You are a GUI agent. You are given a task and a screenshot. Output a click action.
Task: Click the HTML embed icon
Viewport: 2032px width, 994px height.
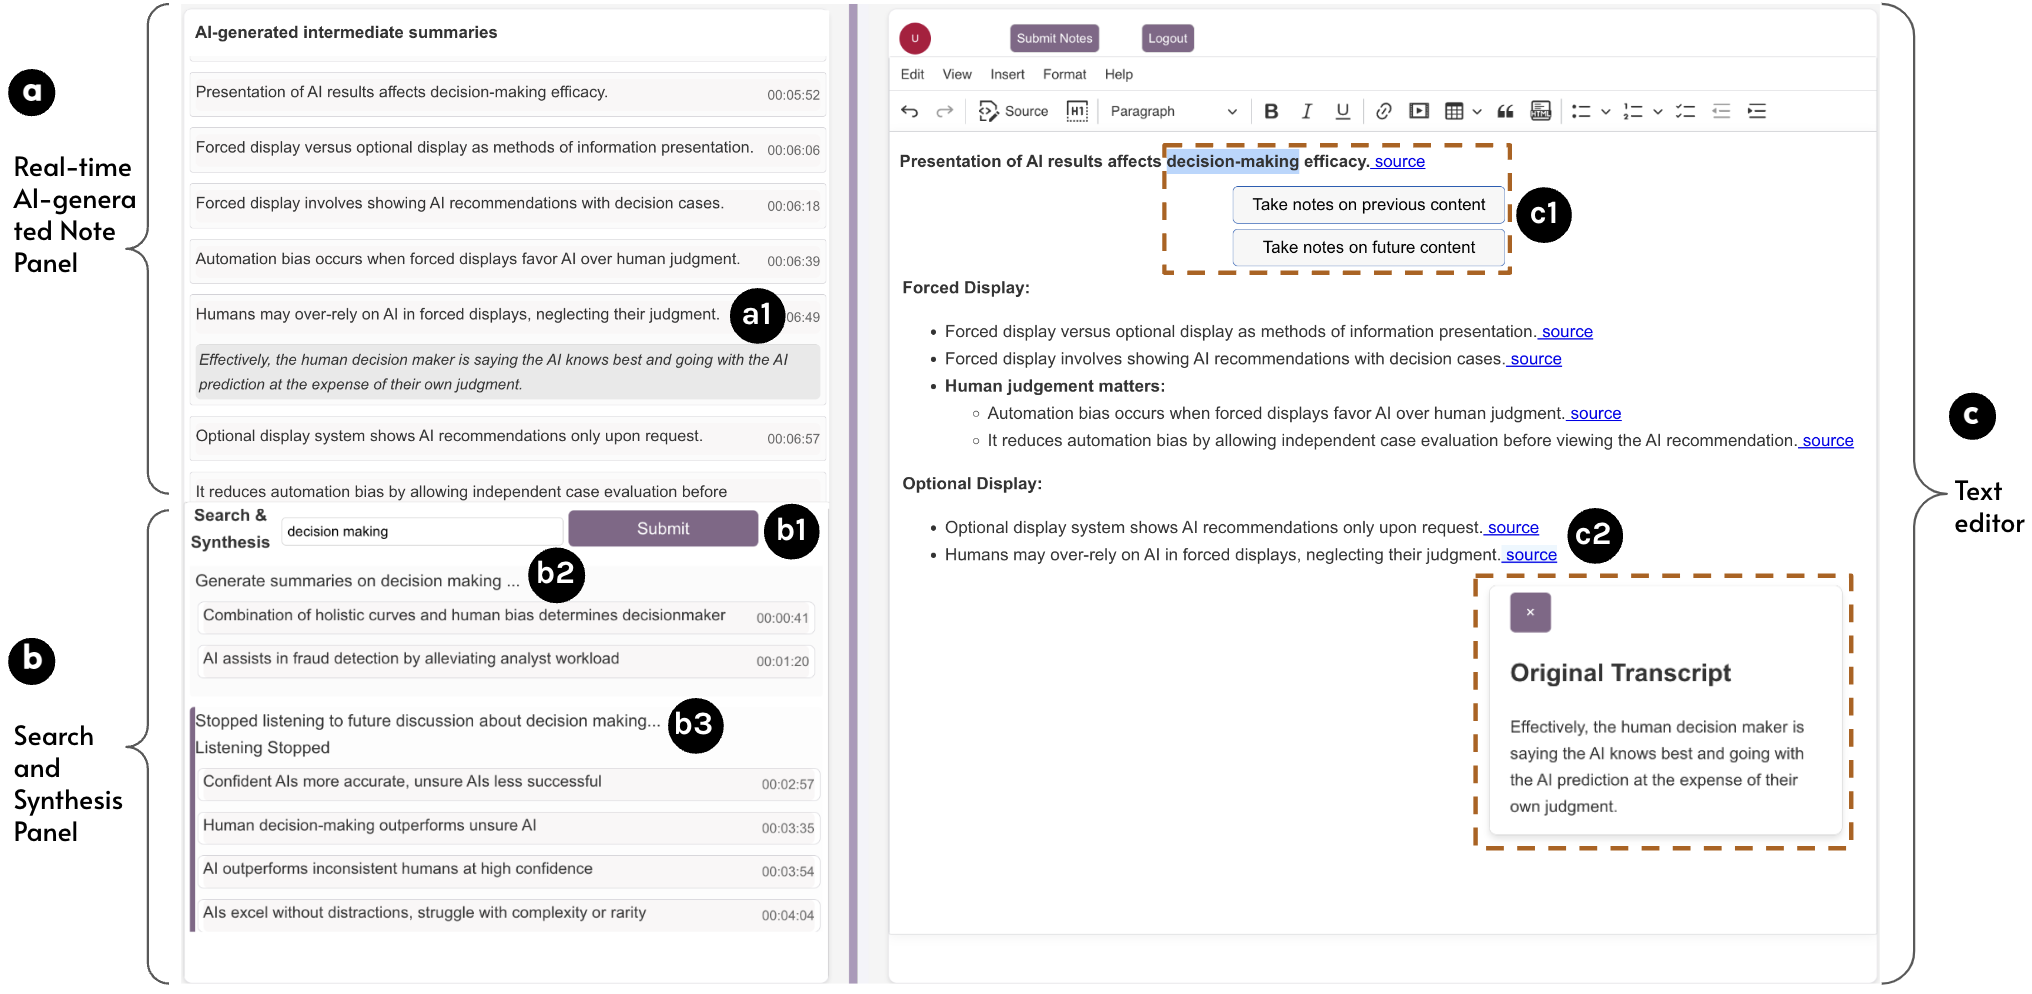tap(1540, 111)
